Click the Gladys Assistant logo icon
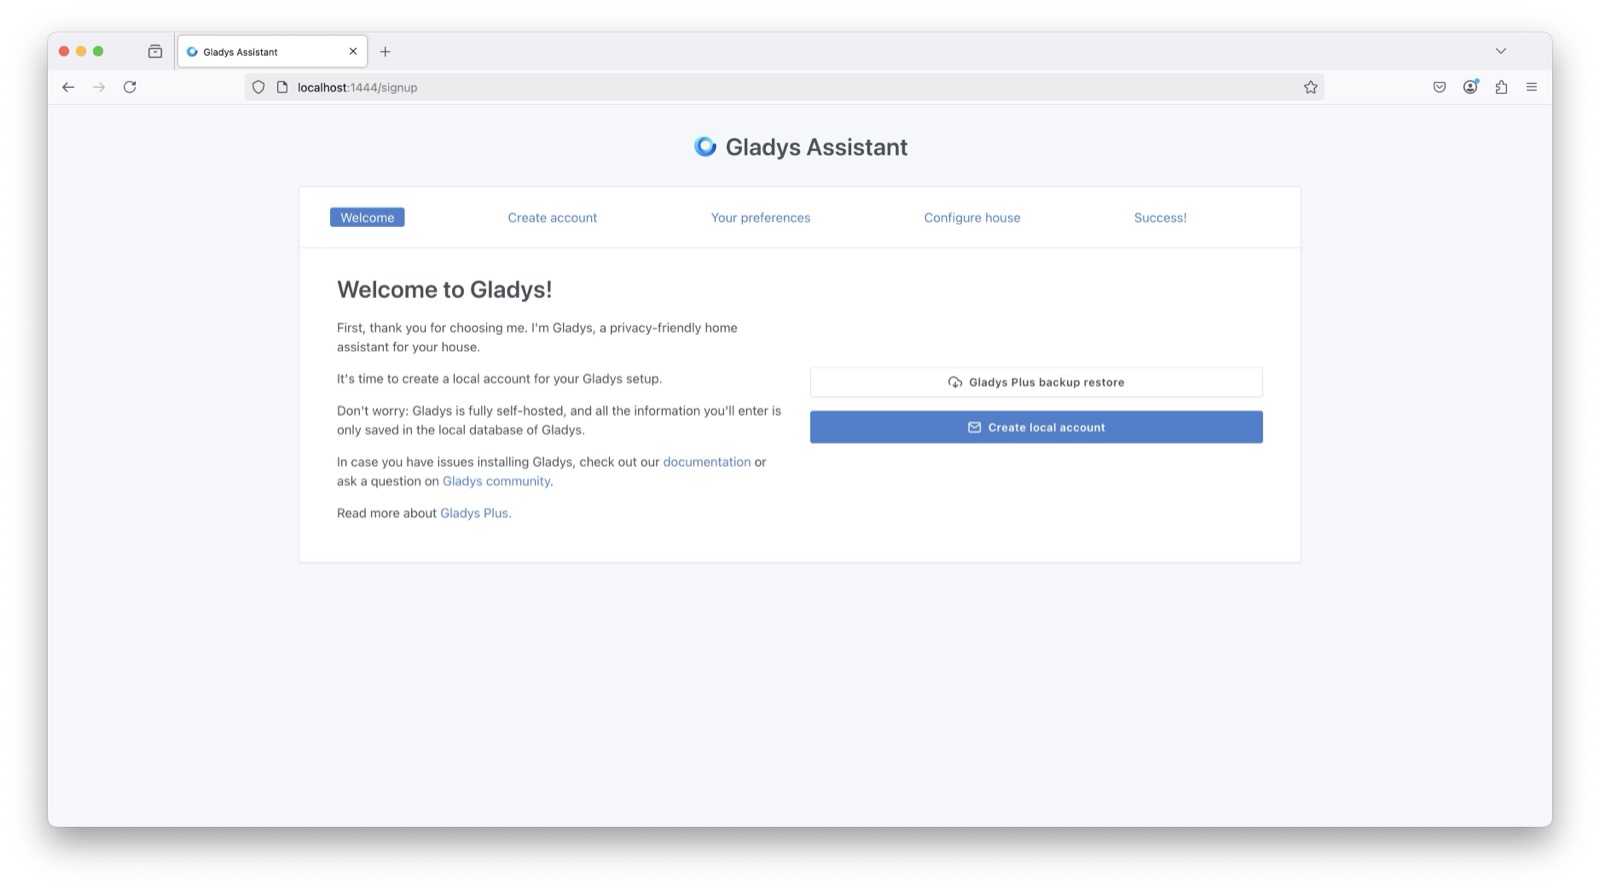 pos(705,147)
